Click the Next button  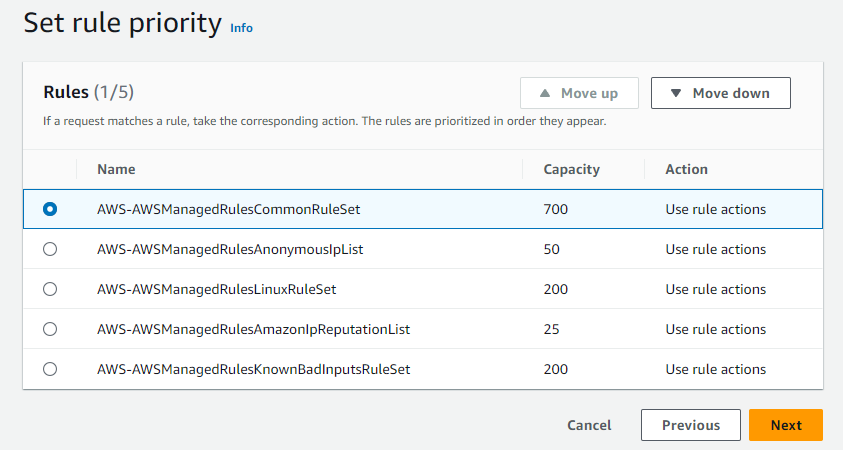tap(785, 425)
